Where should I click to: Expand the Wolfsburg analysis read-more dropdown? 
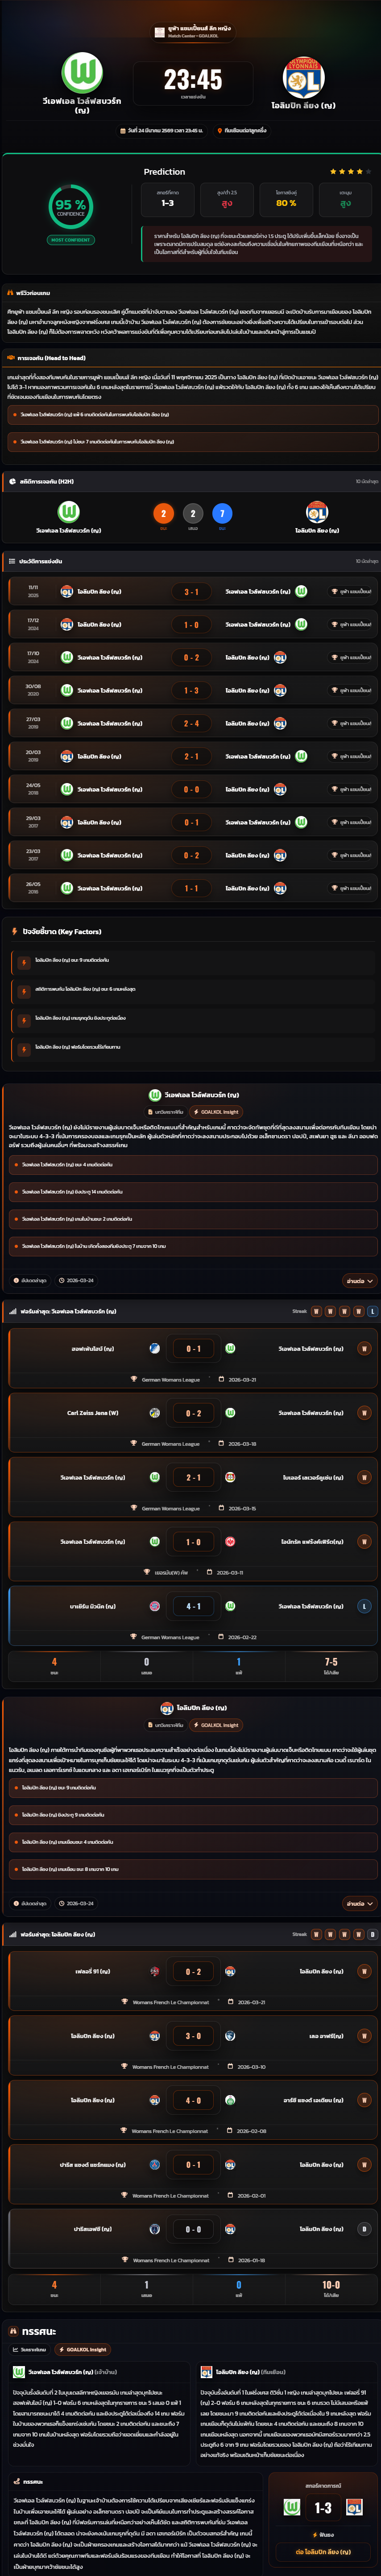tap(358, 1280)
